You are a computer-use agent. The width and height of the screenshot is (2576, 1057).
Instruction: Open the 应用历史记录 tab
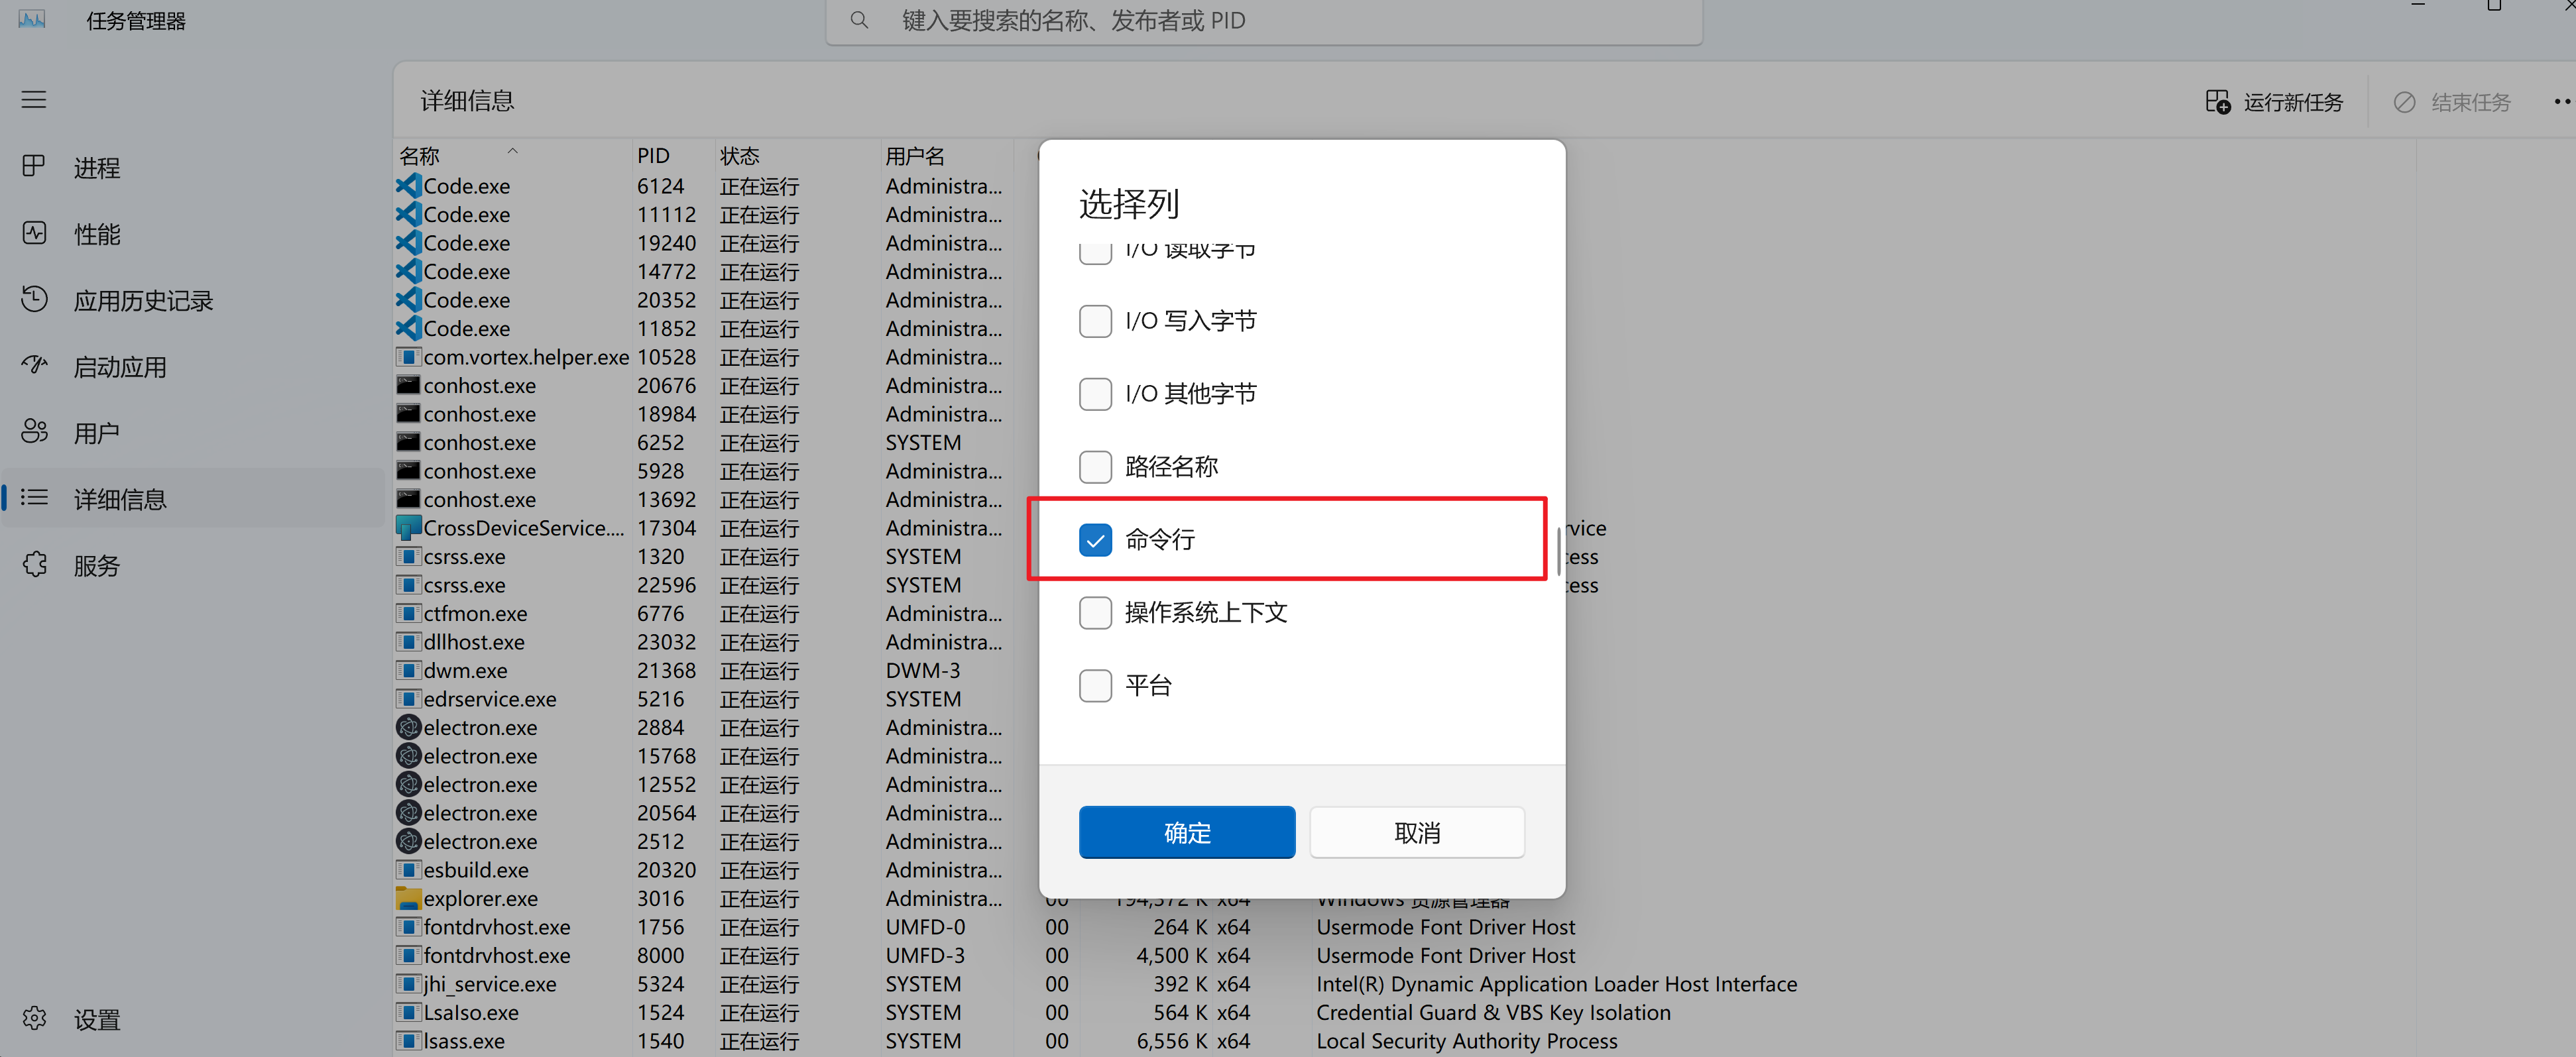pos(193,300)
